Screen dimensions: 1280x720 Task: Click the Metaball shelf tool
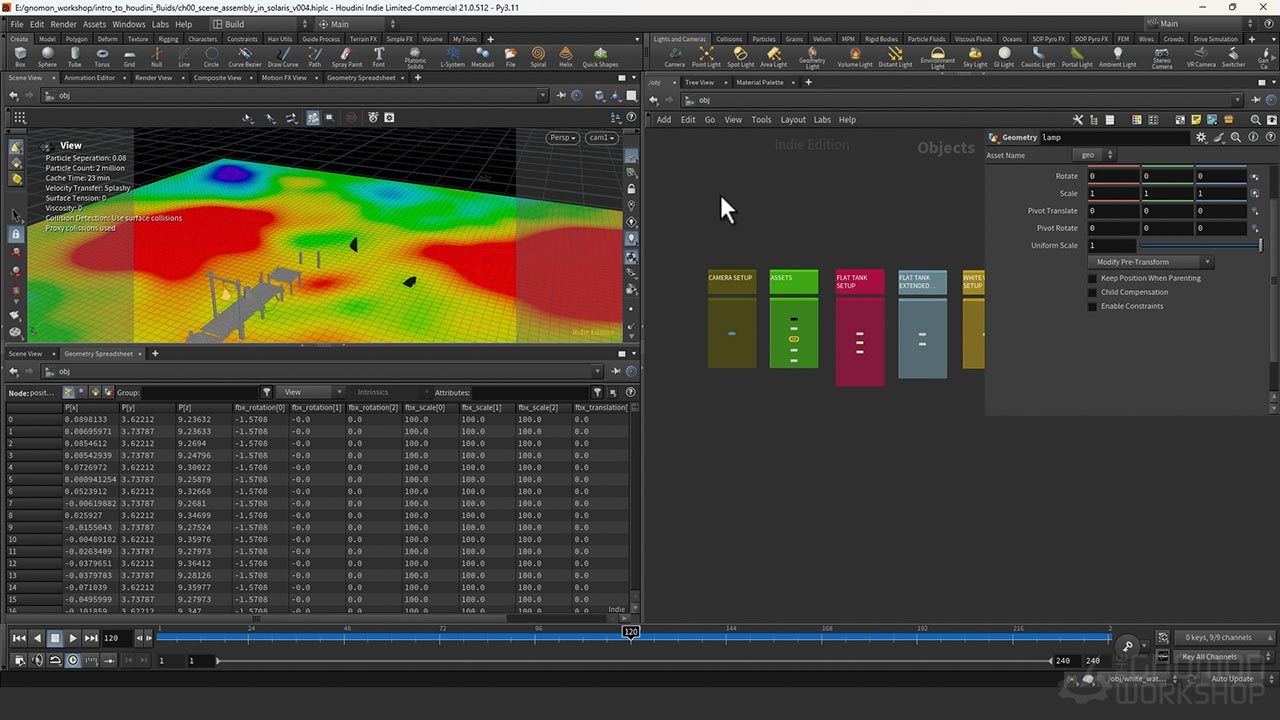[482, 56]
